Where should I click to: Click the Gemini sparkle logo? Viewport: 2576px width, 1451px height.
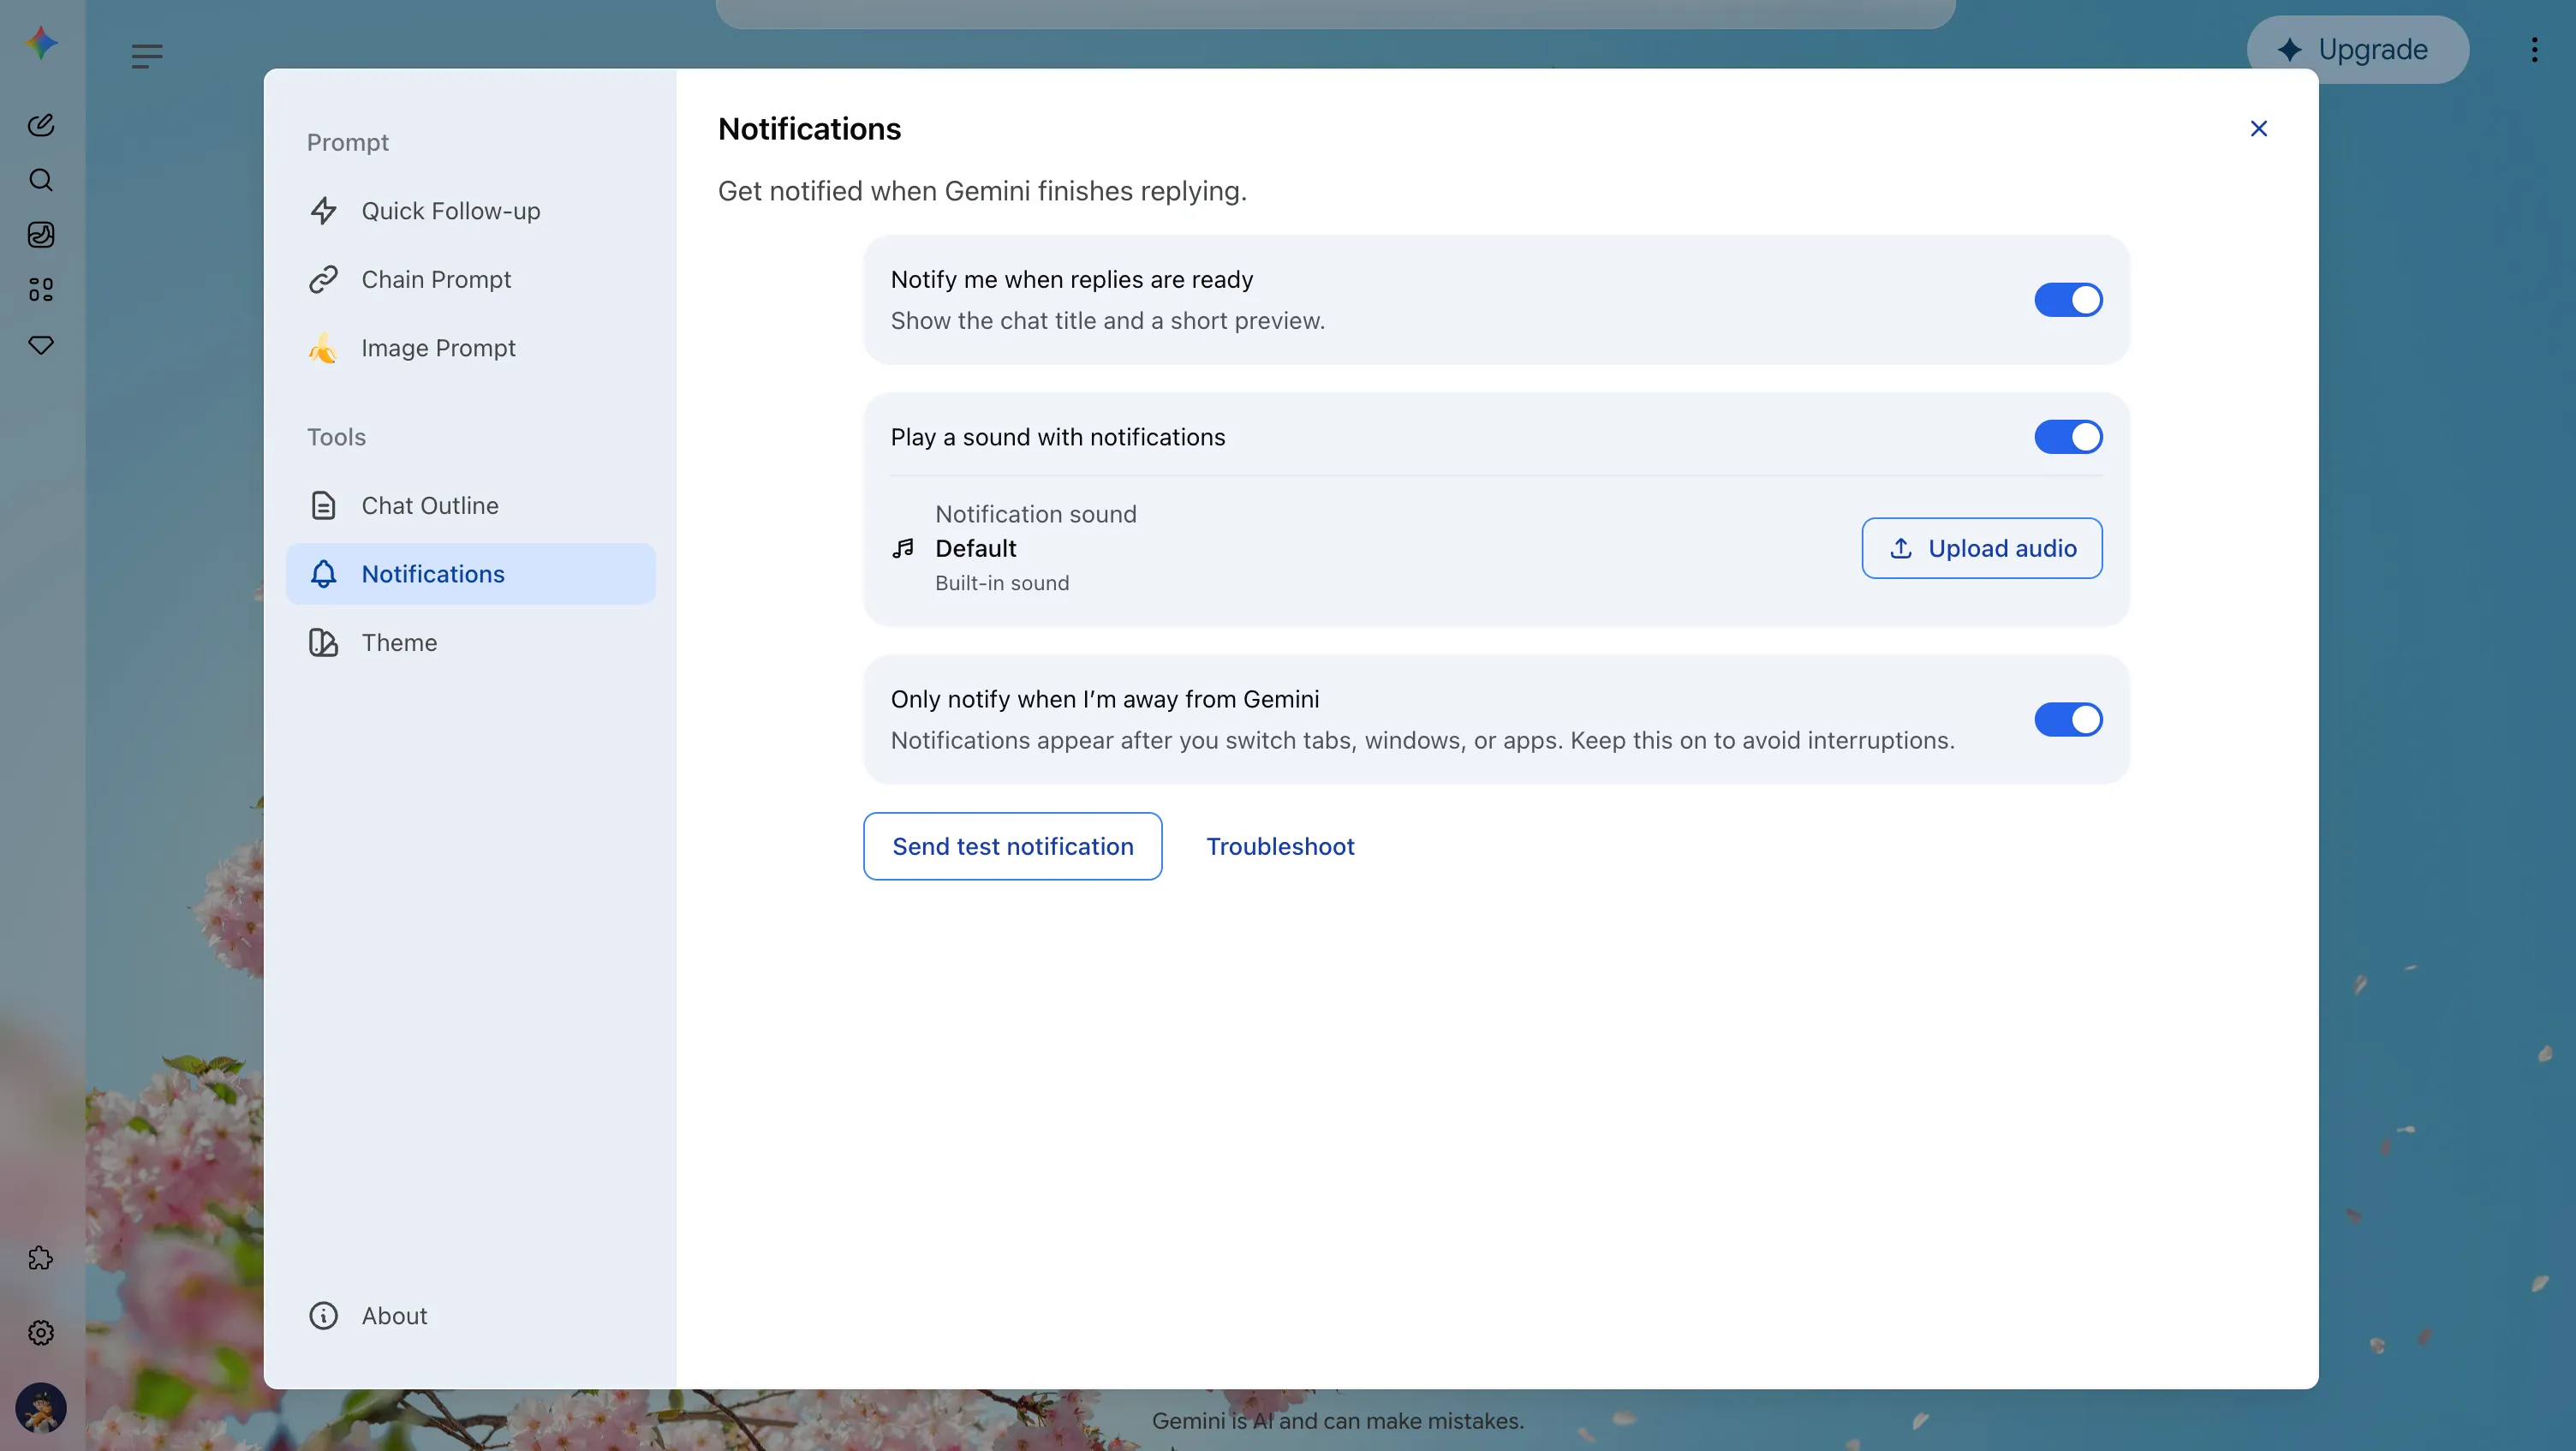[x=41, y=43]
